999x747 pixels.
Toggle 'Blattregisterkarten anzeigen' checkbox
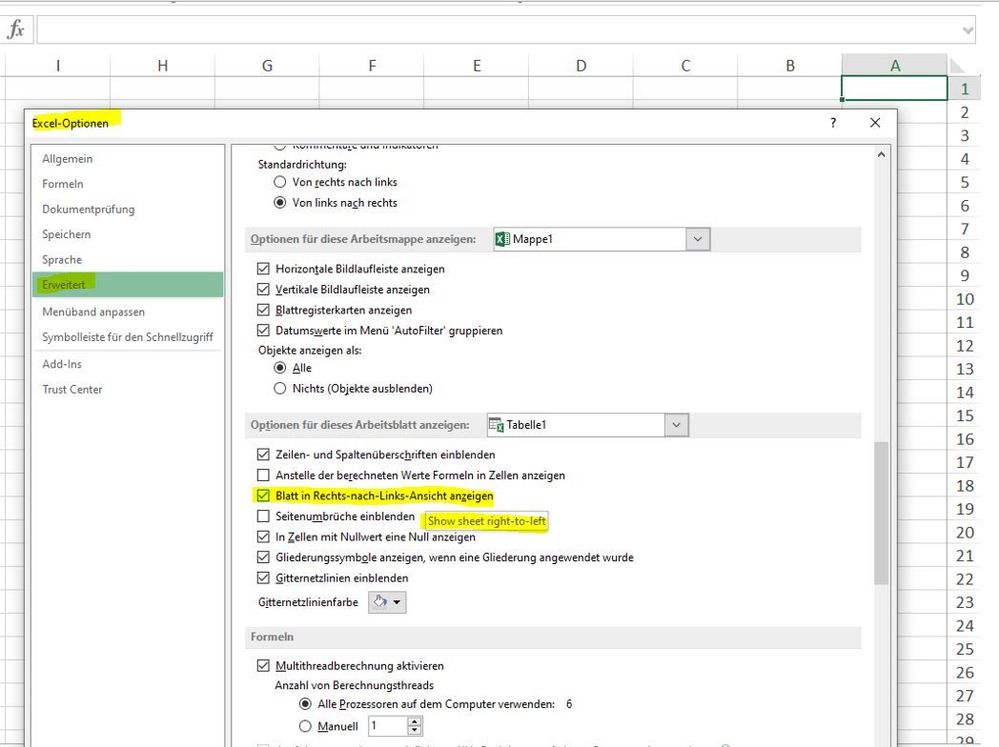[263, 310]
